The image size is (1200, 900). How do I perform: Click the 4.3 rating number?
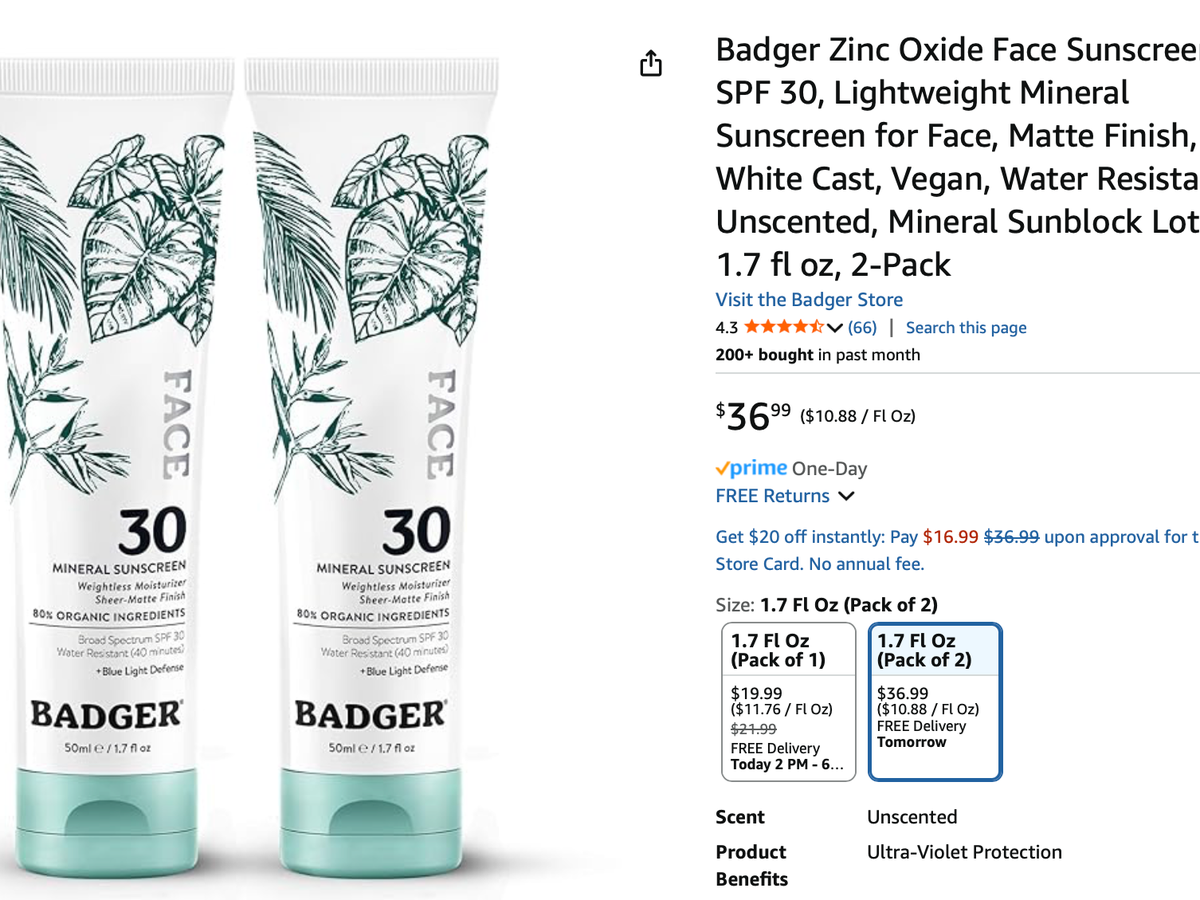click(727, 327)
